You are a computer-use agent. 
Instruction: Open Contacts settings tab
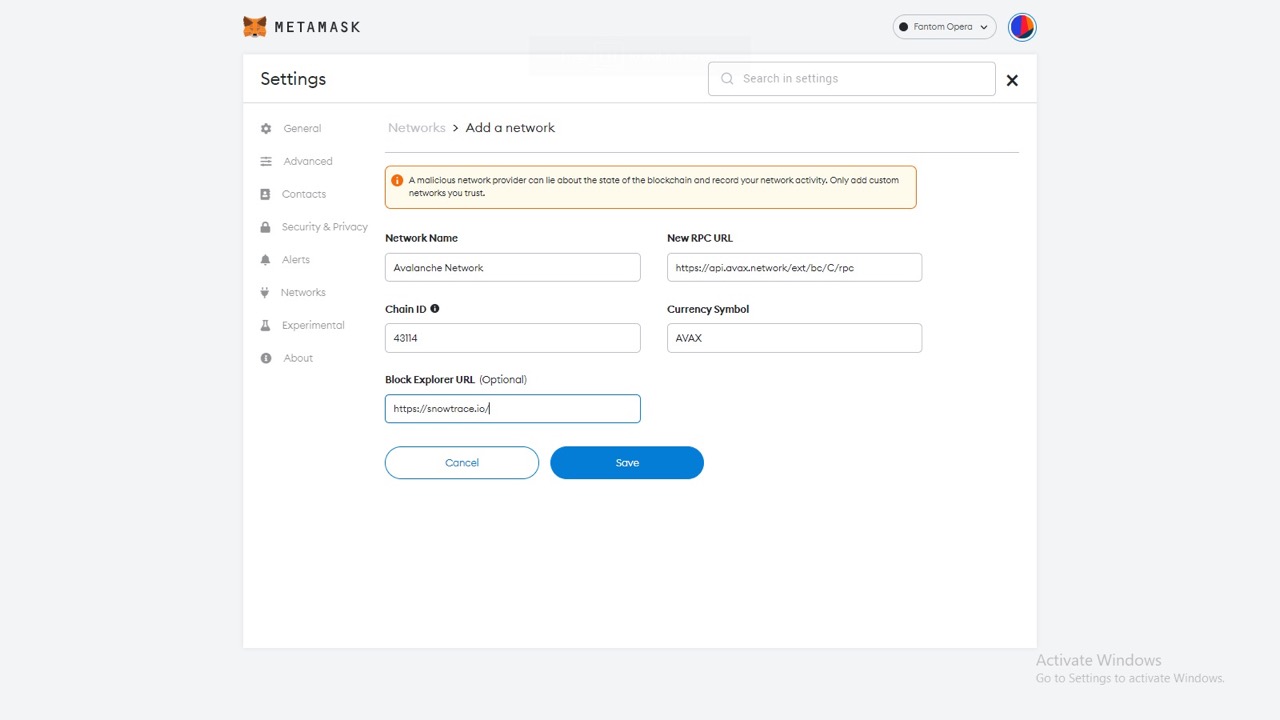tap(304, 194)
